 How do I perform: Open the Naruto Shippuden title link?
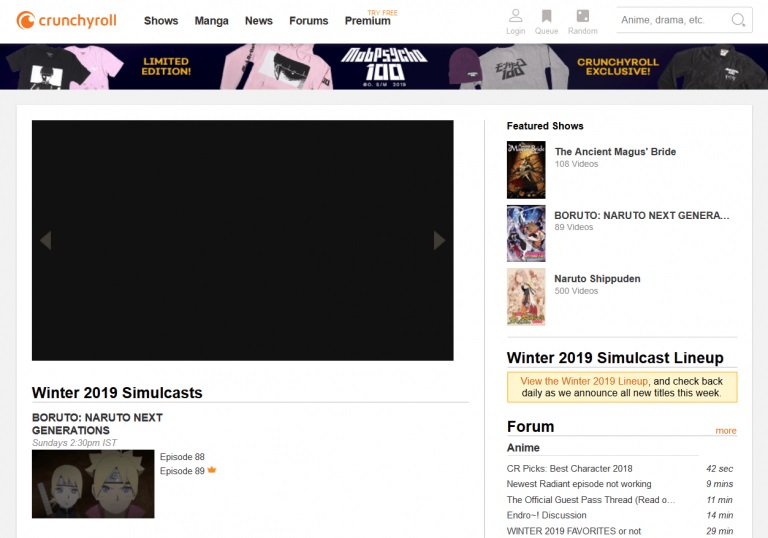(597, 279)
